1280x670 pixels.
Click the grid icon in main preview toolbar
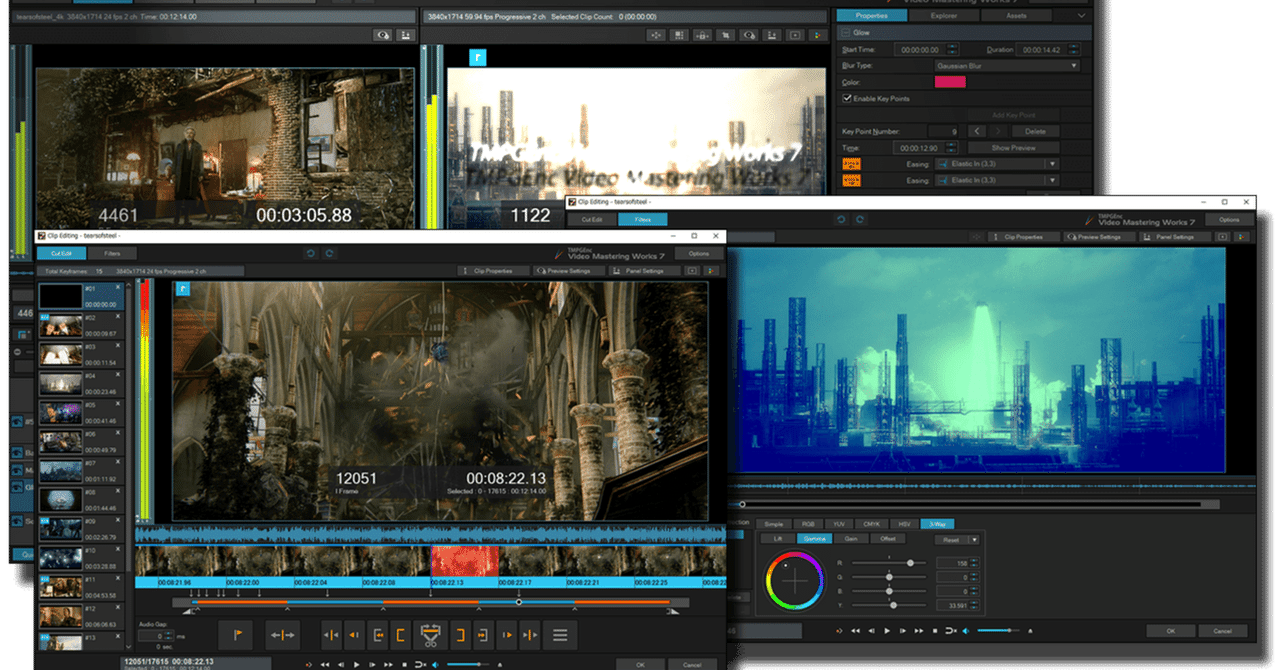pyautogui.click(x=679, y=35)
